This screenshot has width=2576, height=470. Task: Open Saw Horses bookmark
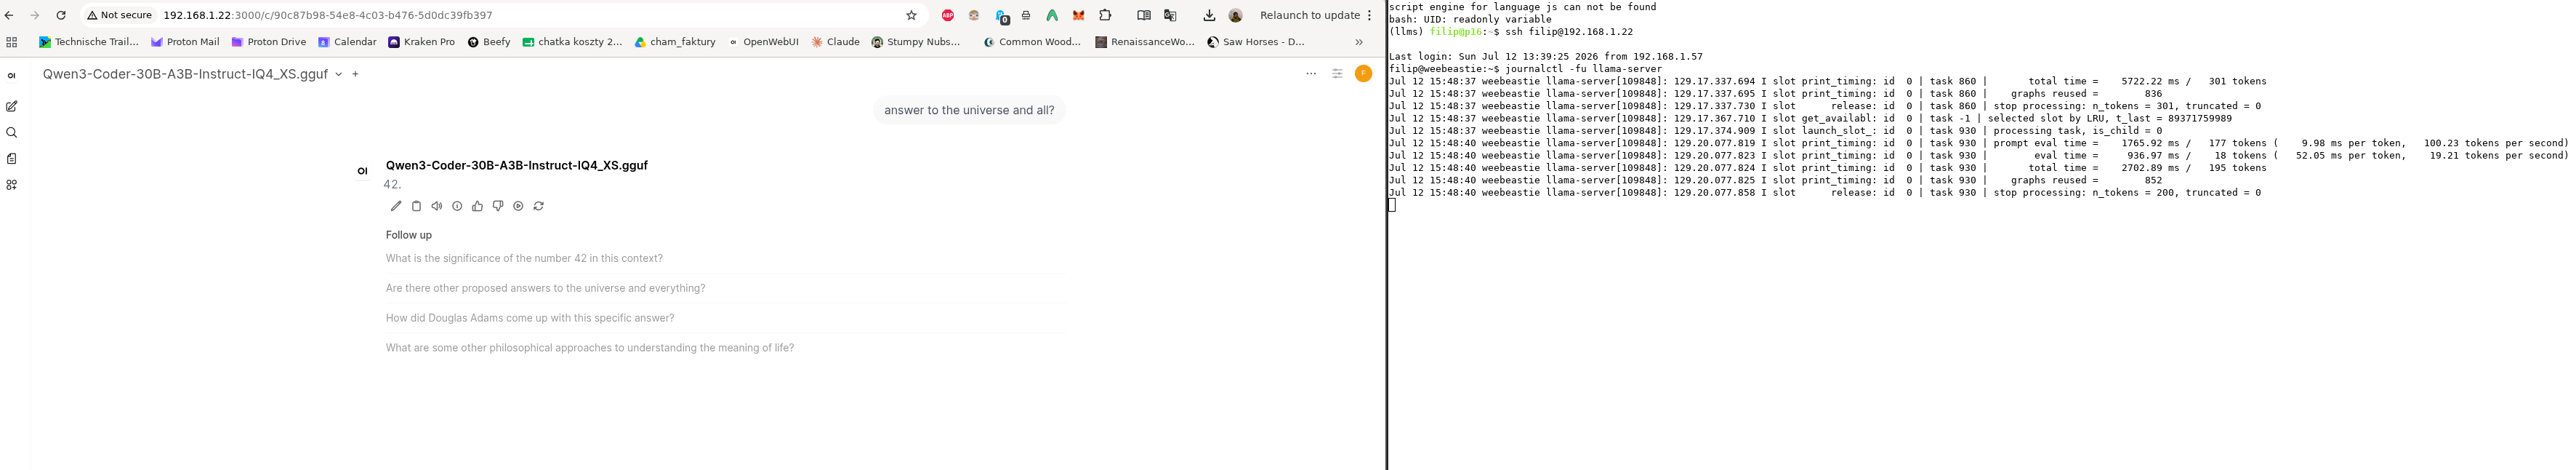[x=1256, y=42]
